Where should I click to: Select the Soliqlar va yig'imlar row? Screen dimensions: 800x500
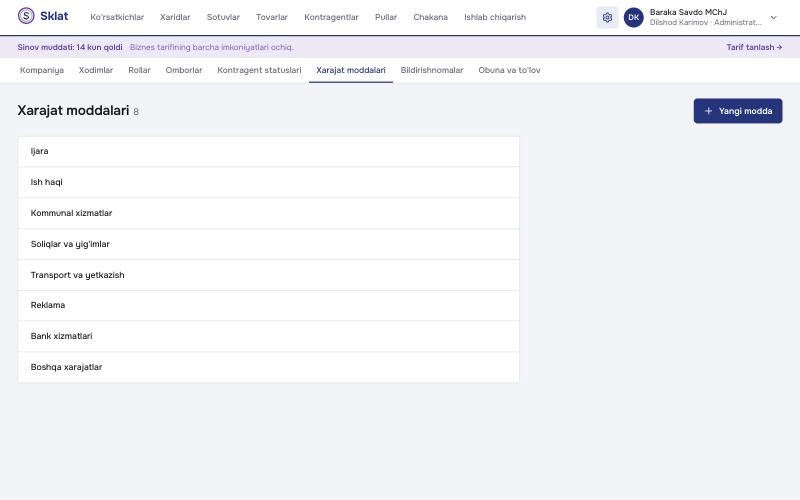click(268, 244)
